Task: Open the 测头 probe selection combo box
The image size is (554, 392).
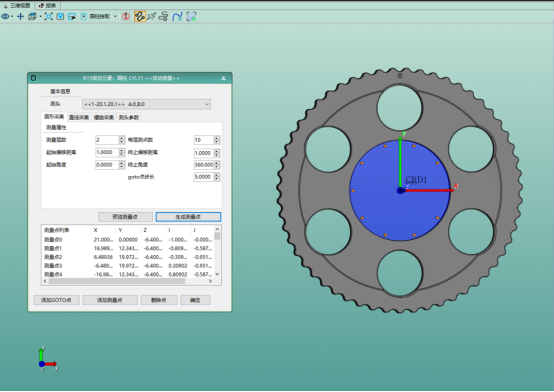Action: click(146, 104)
